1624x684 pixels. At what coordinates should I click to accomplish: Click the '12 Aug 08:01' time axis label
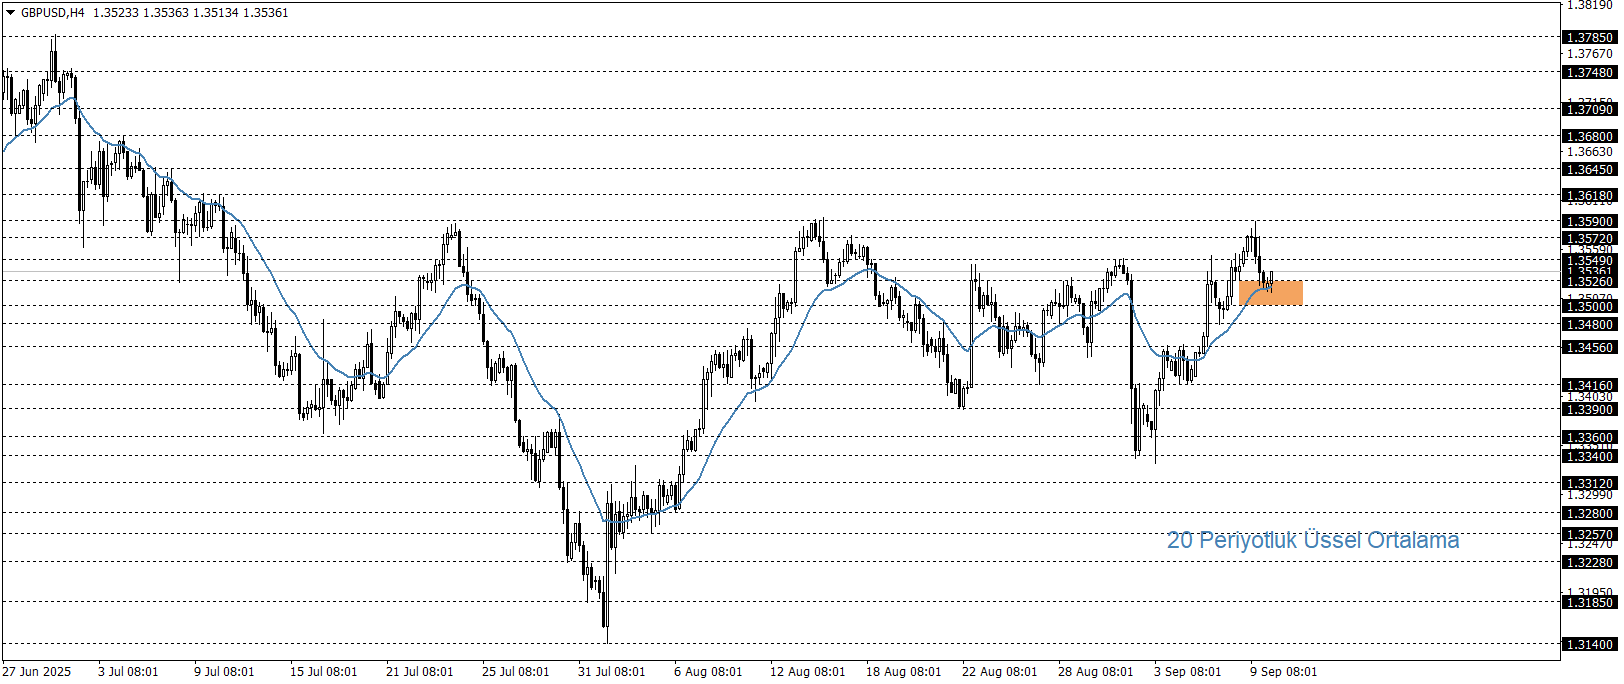coord(807,672)
